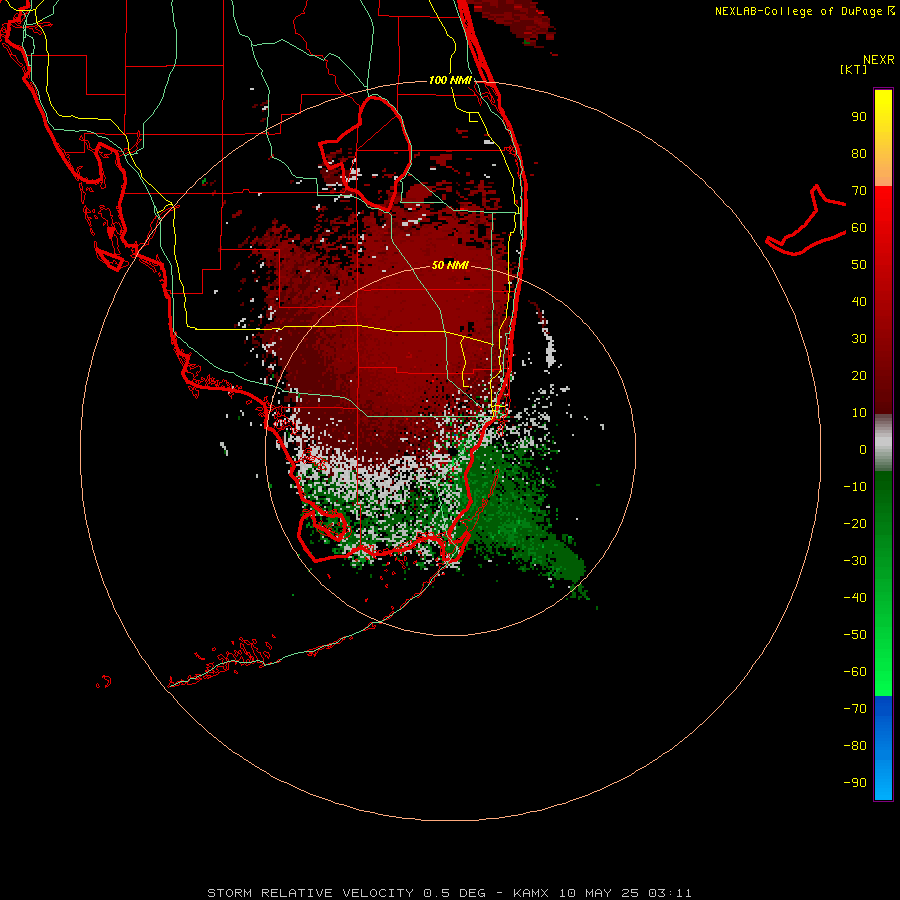The width and height of the screenshot is (900, 900).
Task: Click the 10 MAY 25 03:11 timestamp
Action: pyautogui.click(x=624, y=893)
